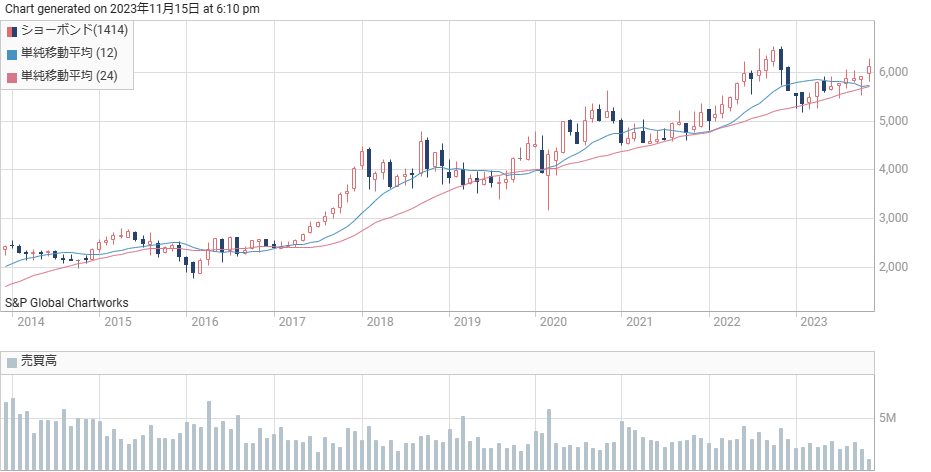Viewport: 931px width, 472px height.
Task: Click the 2016 x-axis year label
Action: [x=205, y=322]
